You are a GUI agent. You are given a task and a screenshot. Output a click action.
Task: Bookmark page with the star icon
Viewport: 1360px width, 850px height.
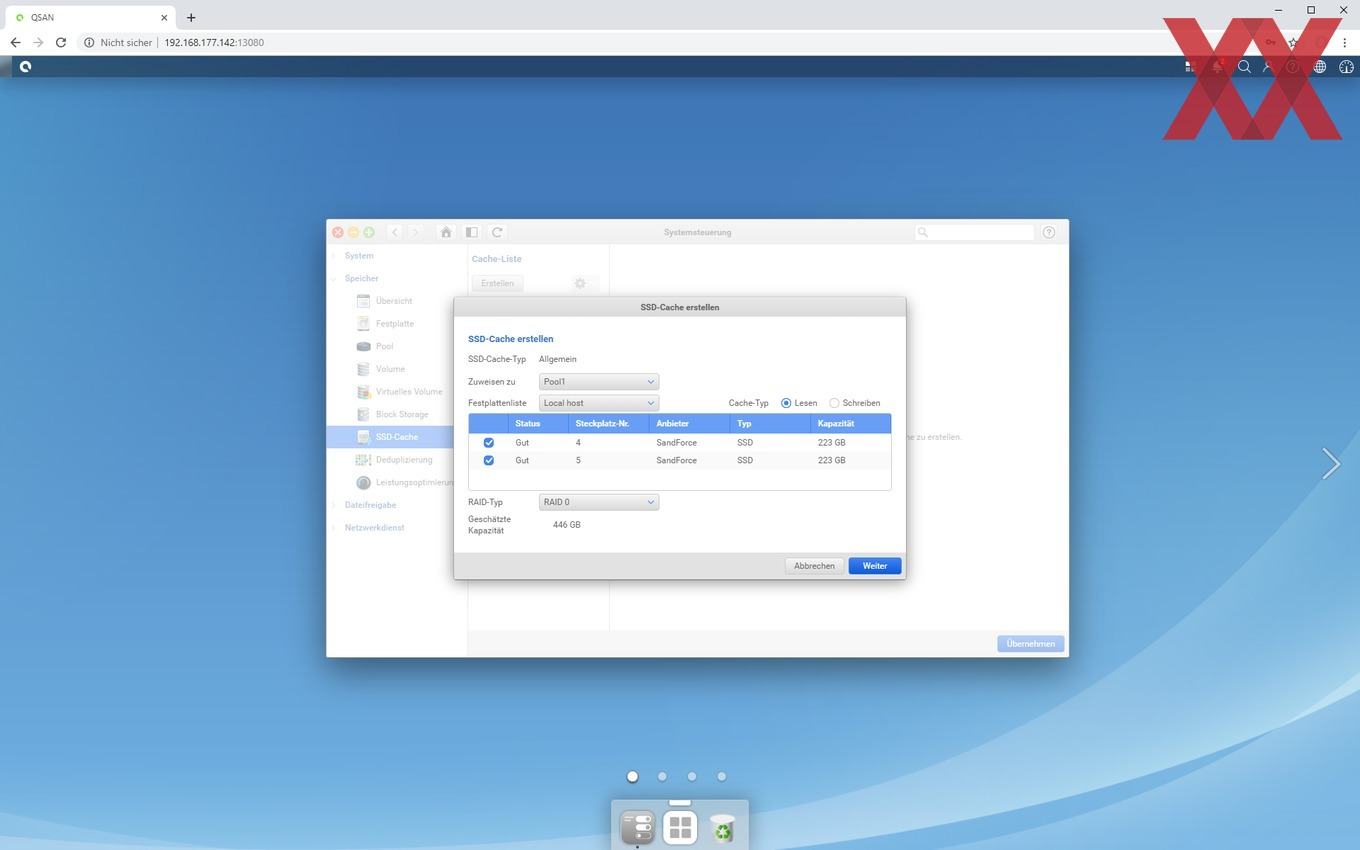click(1293, 42)
